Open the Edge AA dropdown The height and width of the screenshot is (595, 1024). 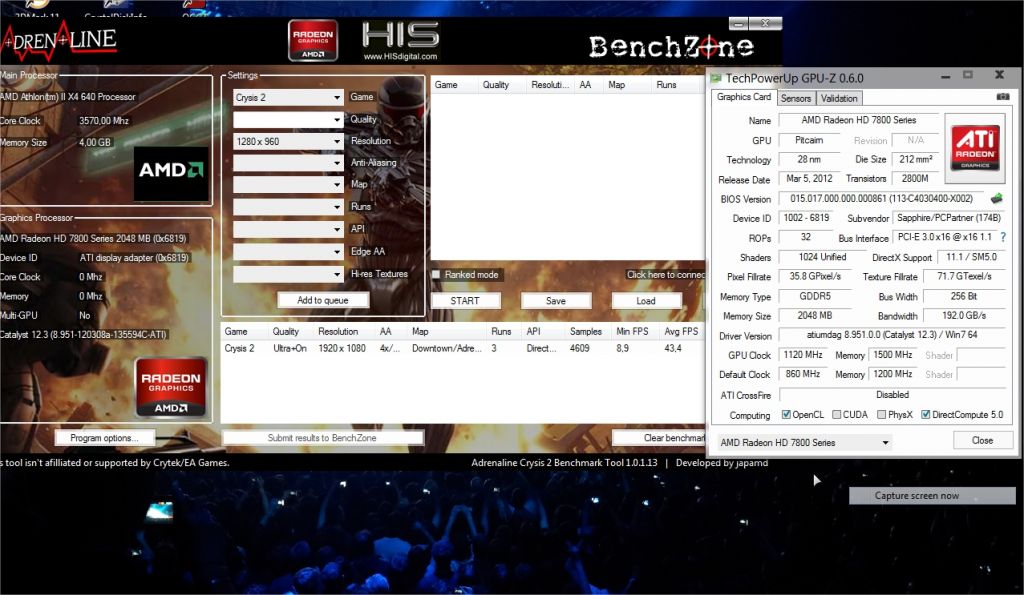coord(288,251)
